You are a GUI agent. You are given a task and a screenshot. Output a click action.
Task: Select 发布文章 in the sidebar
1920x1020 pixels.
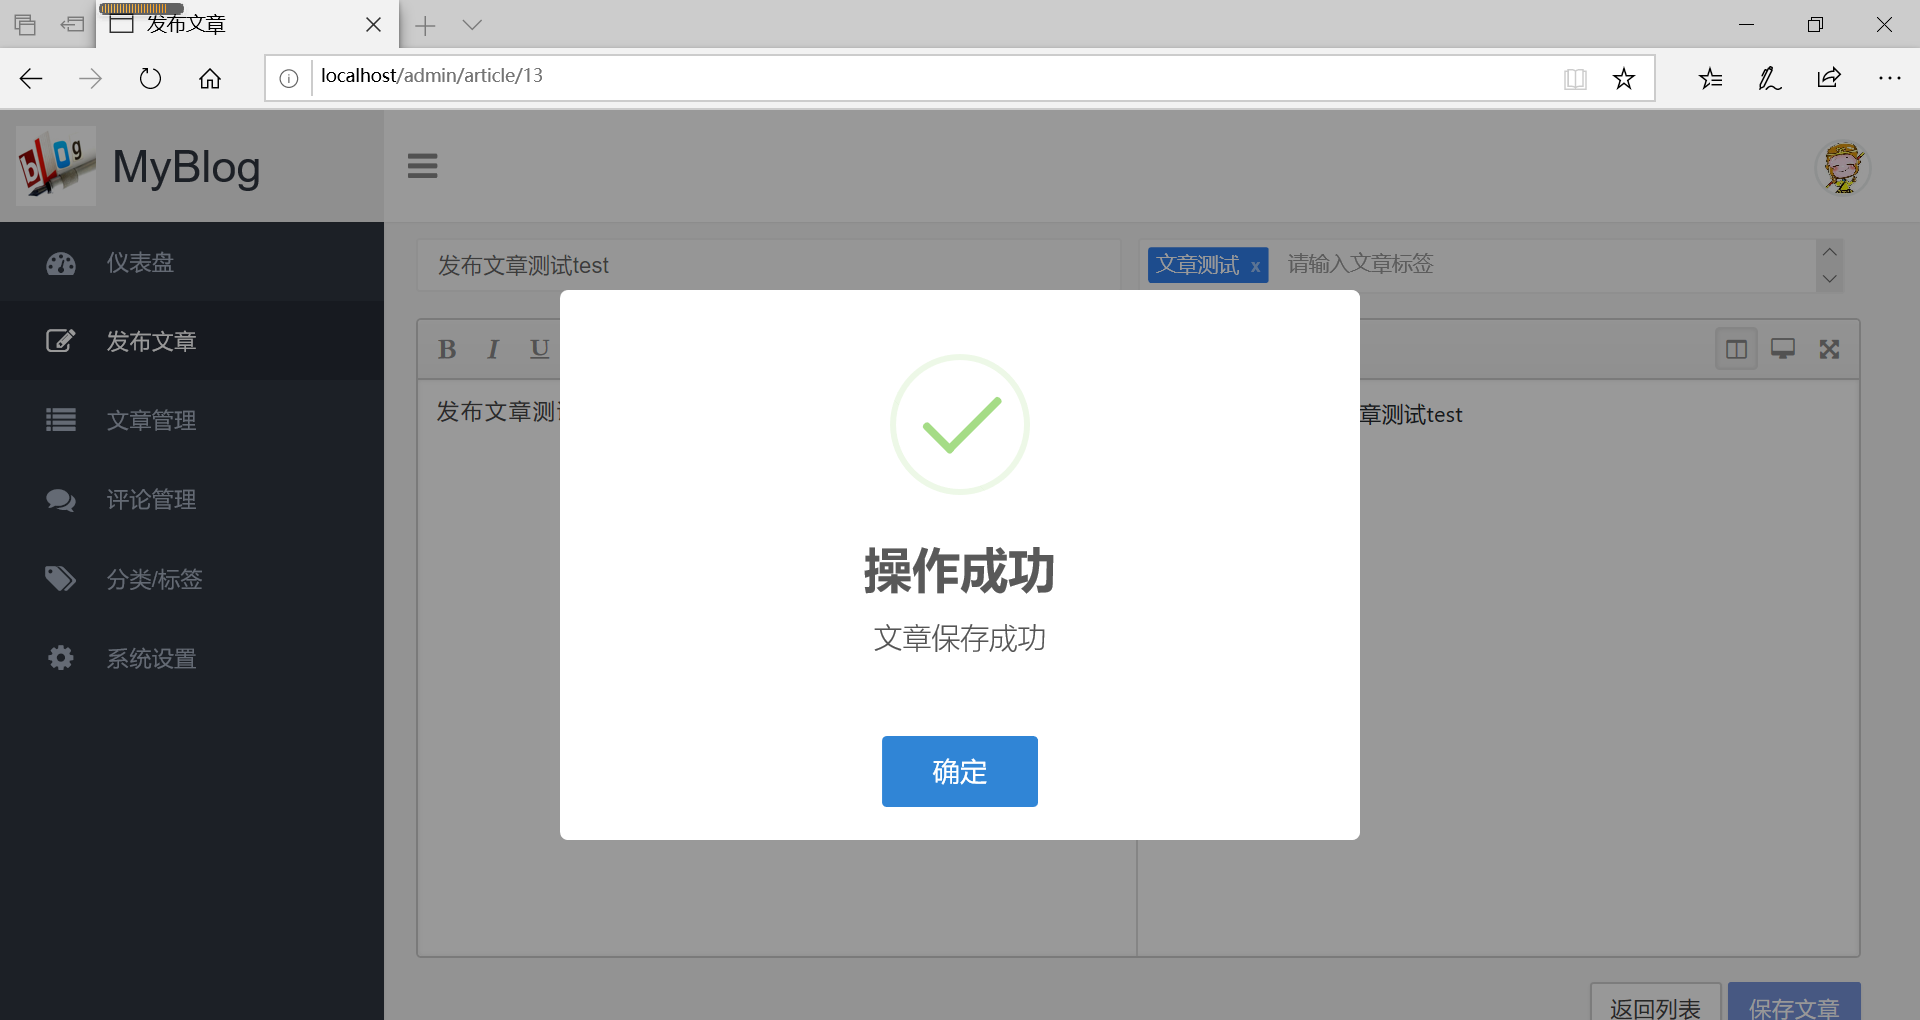(x=192, y=341)
